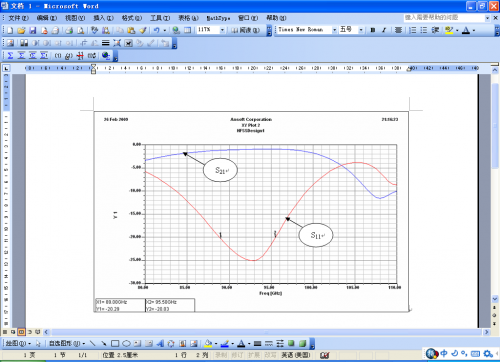Open the MathType menu
This screenshot has width=500, height=362.
click(218, 18)
